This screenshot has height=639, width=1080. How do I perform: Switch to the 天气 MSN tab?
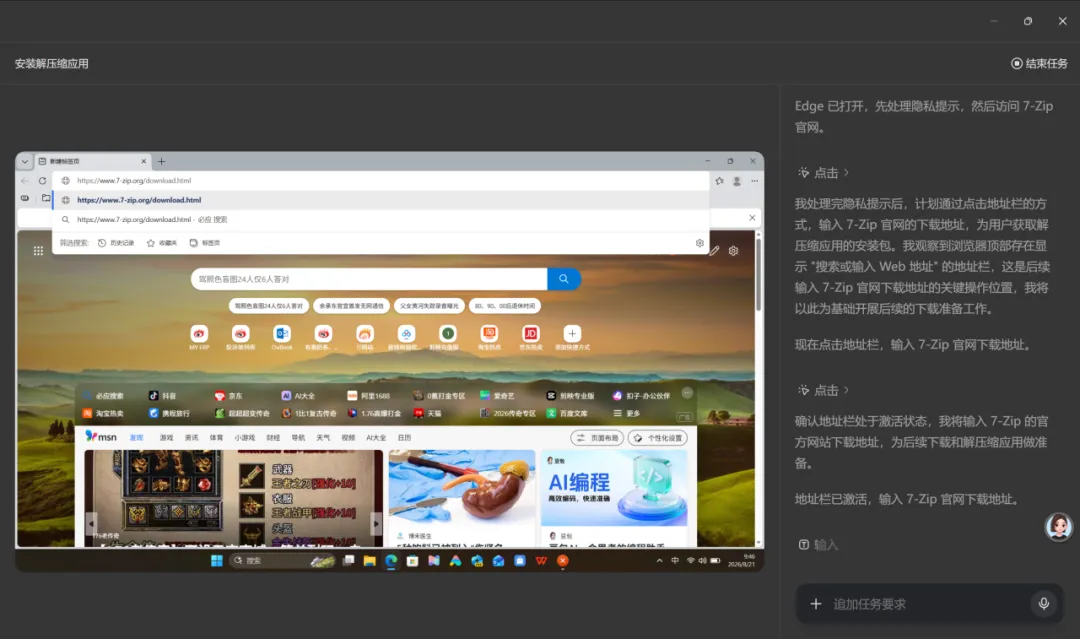tap(323, 437)
